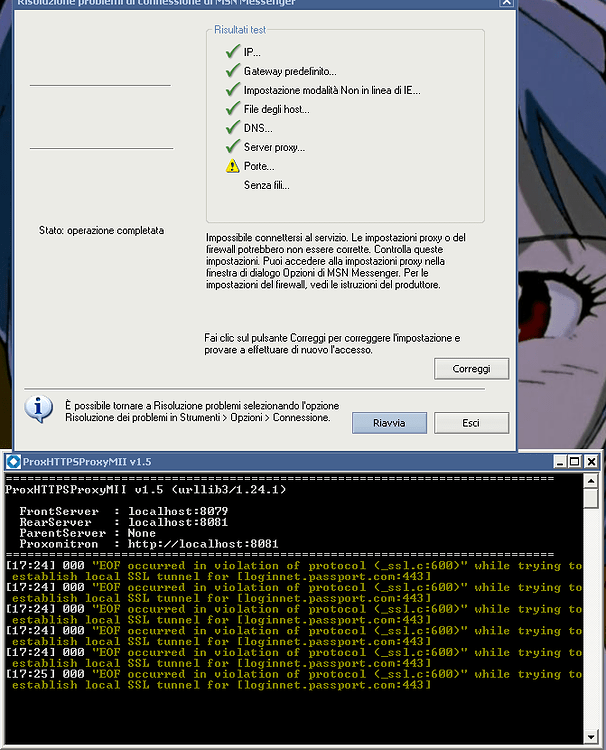Click the Esci button
This screenshot has width=606, height=750.
471,423
